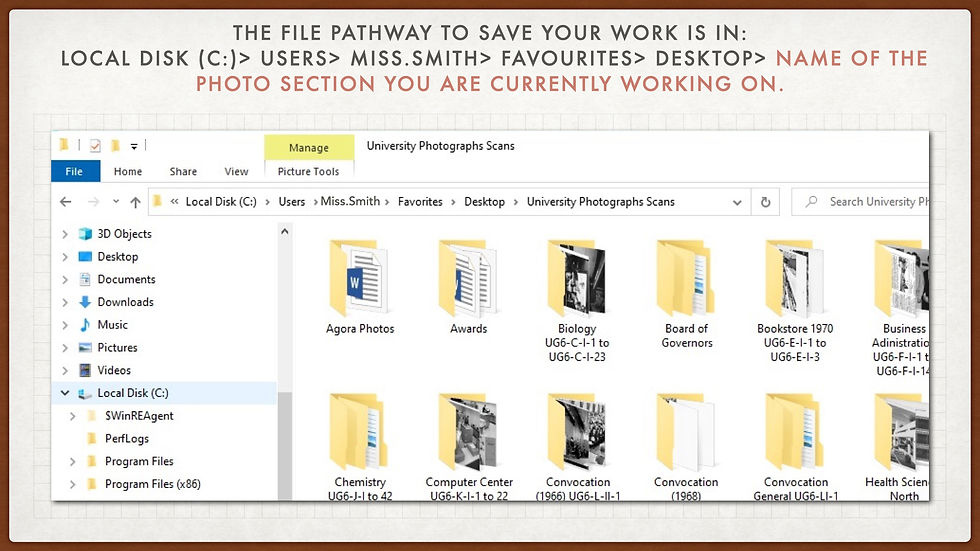The width and height of the screenshot is (980, 551).
Task: Select Local Disk (C:) in navigation pane
Action: pos(132,393)
